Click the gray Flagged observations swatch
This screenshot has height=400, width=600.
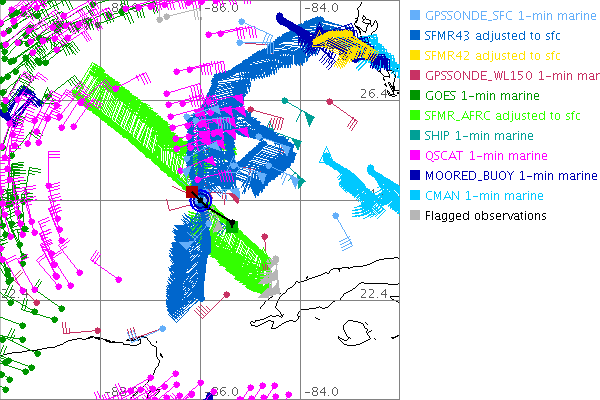[x=415, y=216]
